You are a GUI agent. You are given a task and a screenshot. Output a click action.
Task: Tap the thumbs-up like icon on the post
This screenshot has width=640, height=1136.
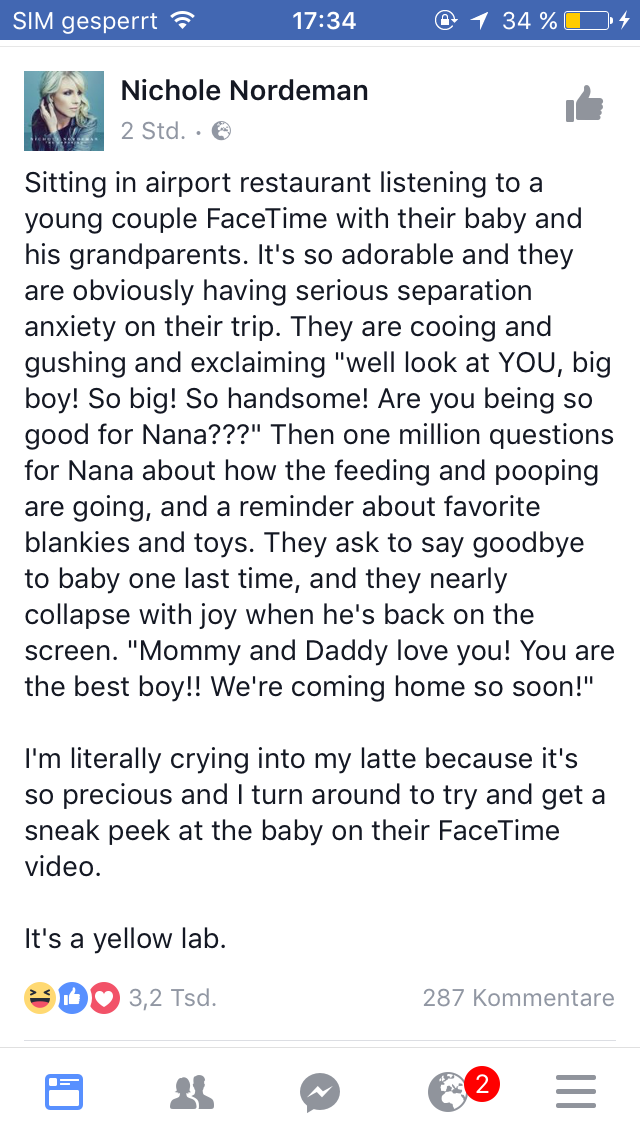(x=584, y=102)
